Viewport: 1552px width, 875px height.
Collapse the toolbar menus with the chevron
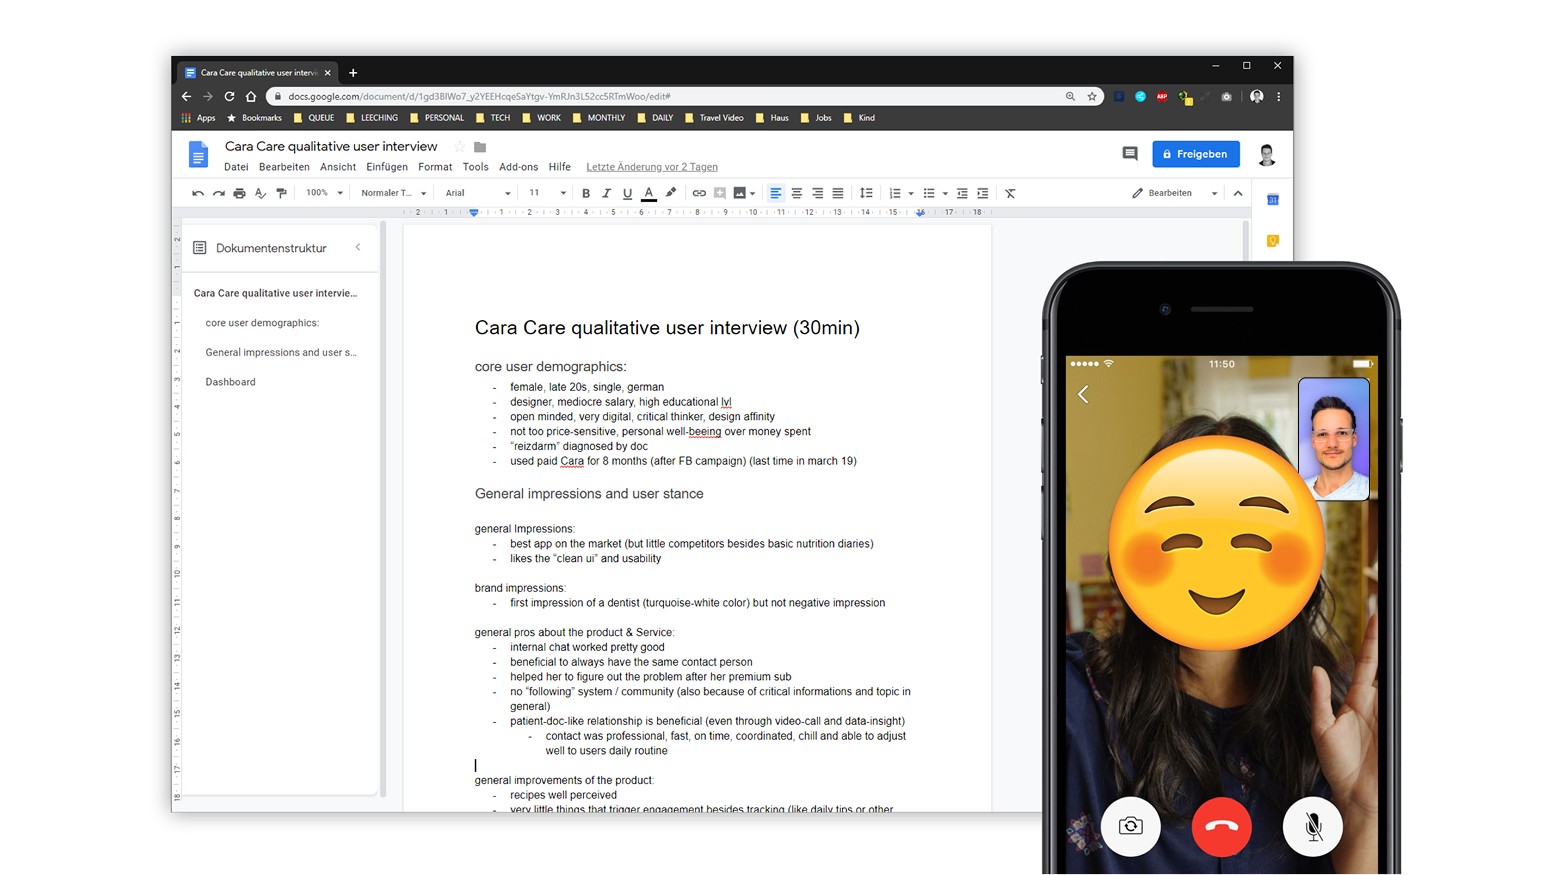1238,193
